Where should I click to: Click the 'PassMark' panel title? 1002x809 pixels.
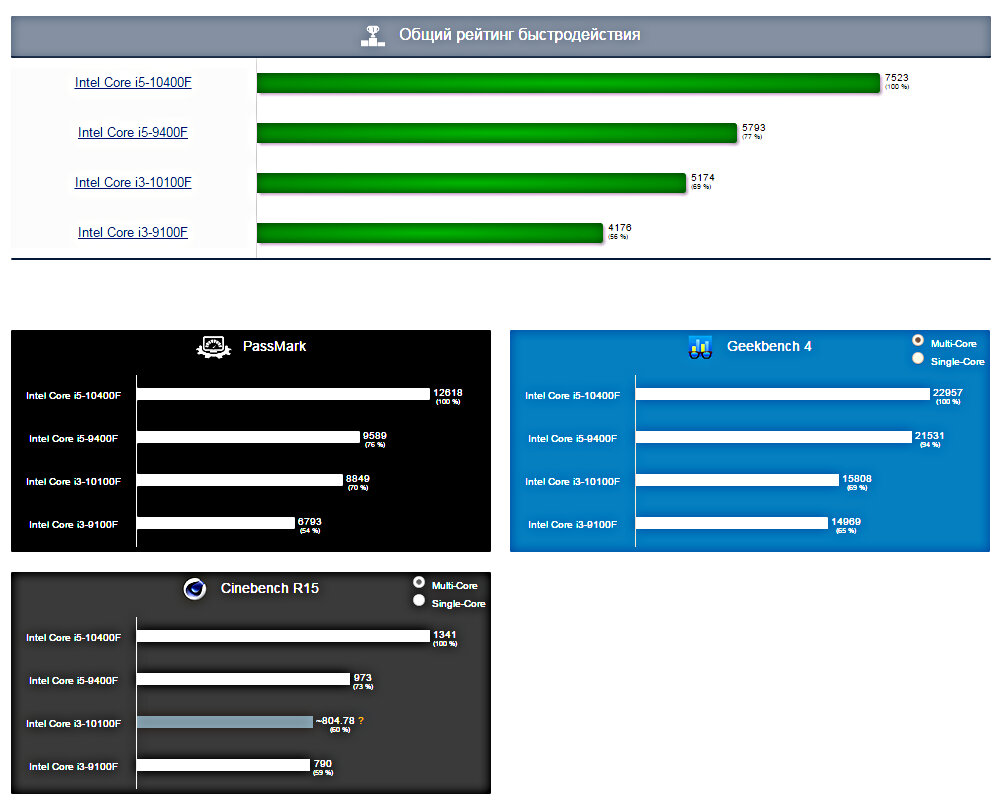(x=275, y=346)
